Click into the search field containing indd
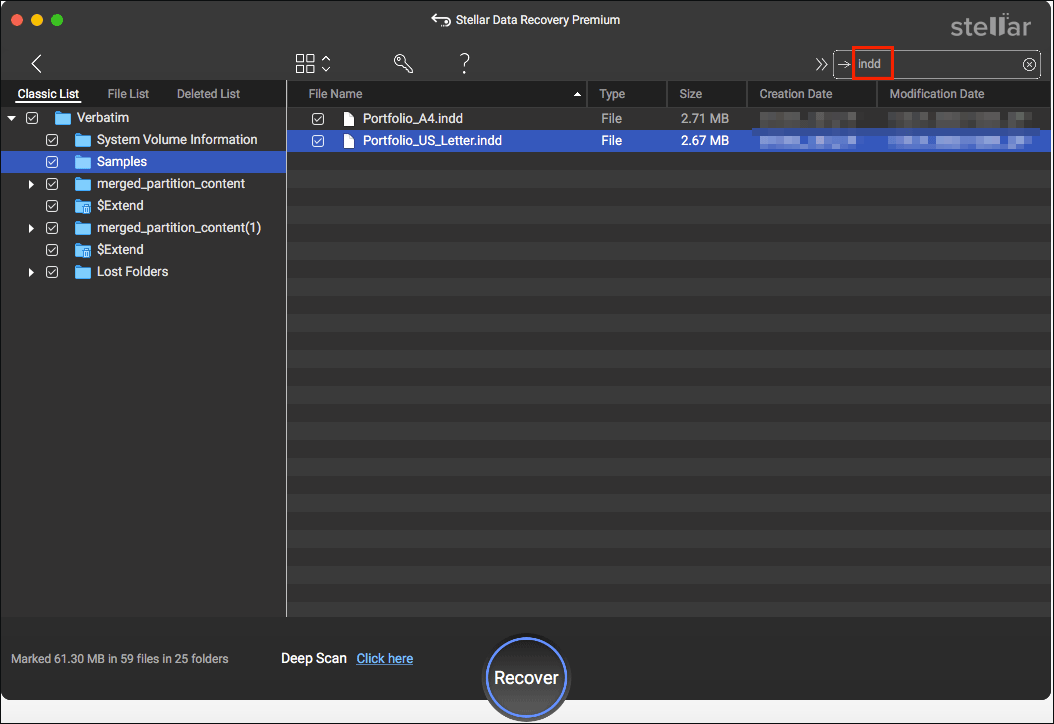Screen dimensions: 1054x724 937,65
